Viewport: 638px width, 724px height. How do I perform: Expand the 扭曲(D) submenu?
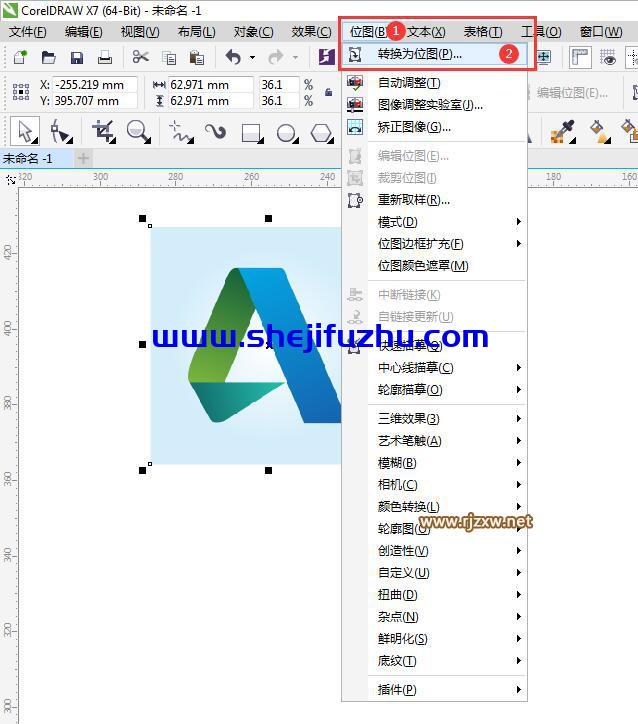coord(518,595)
